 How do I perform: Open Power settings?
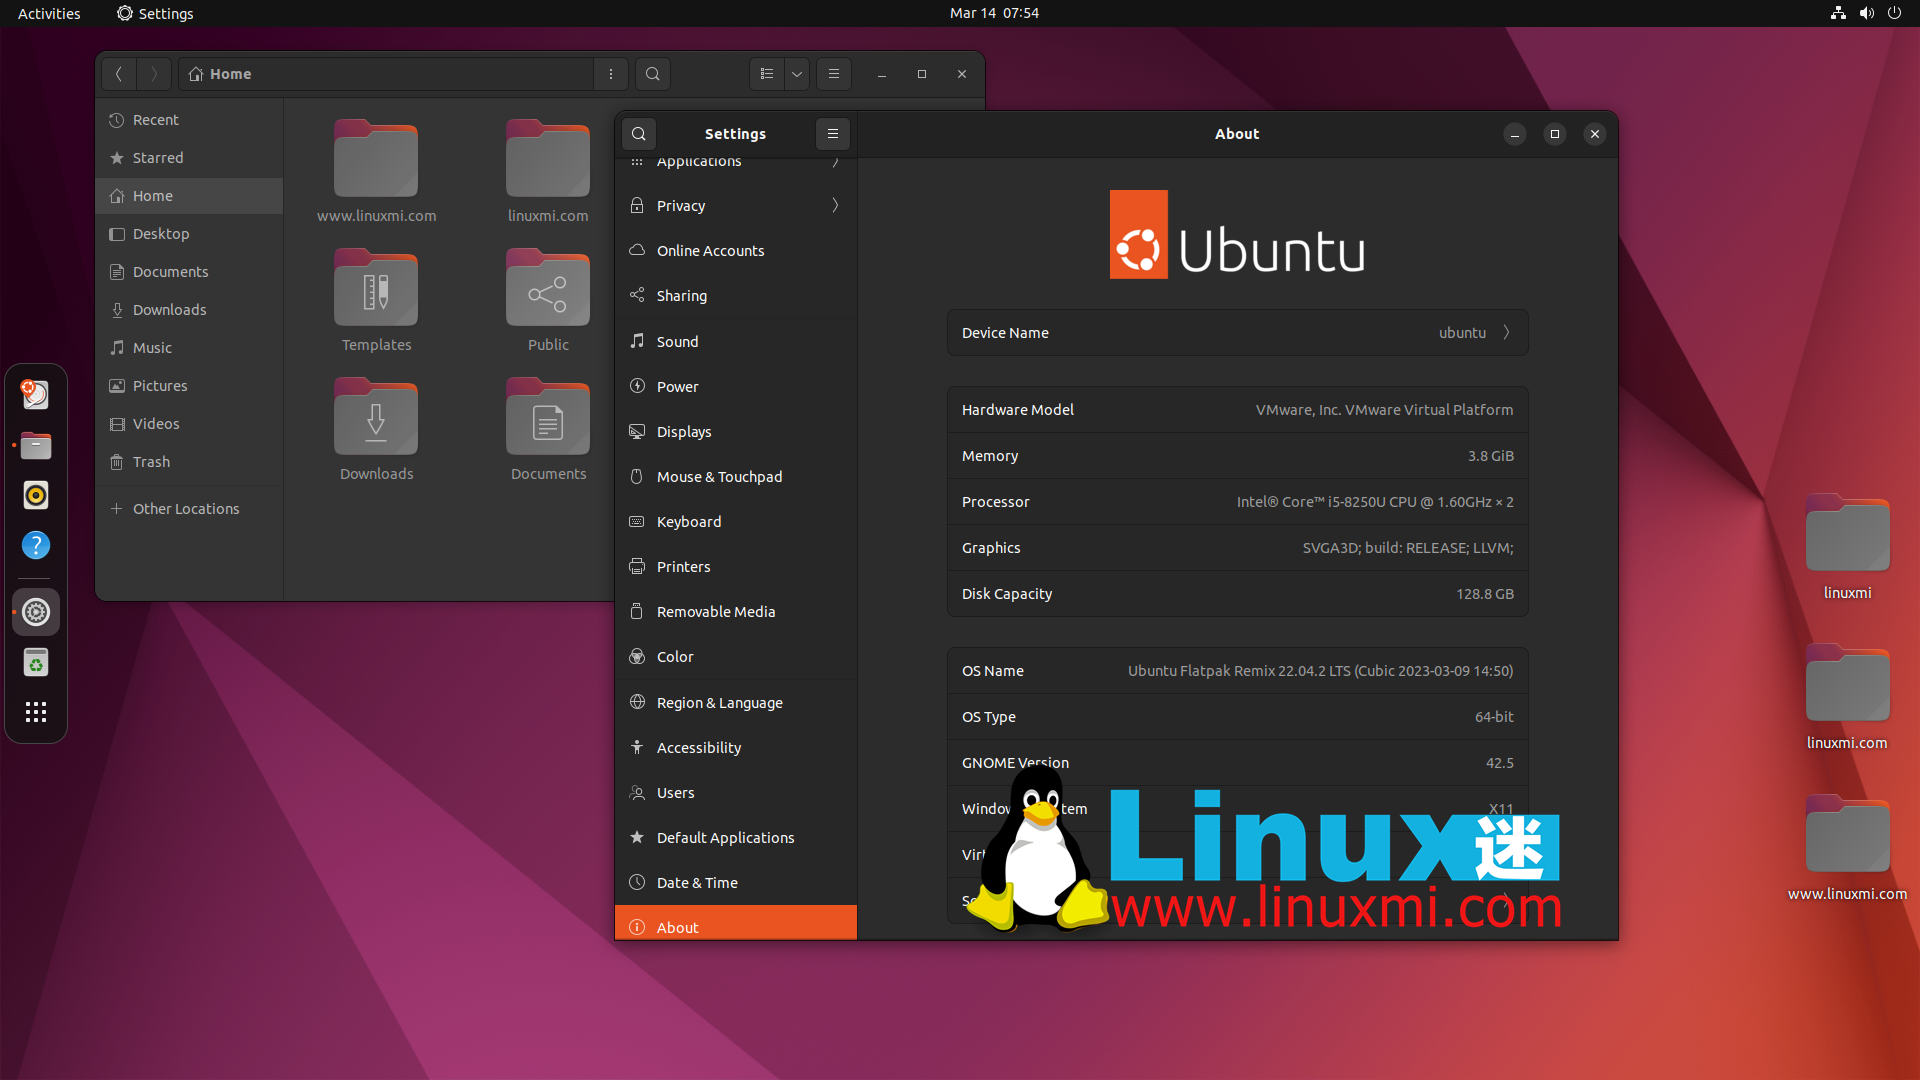click(x=736, y=387)
